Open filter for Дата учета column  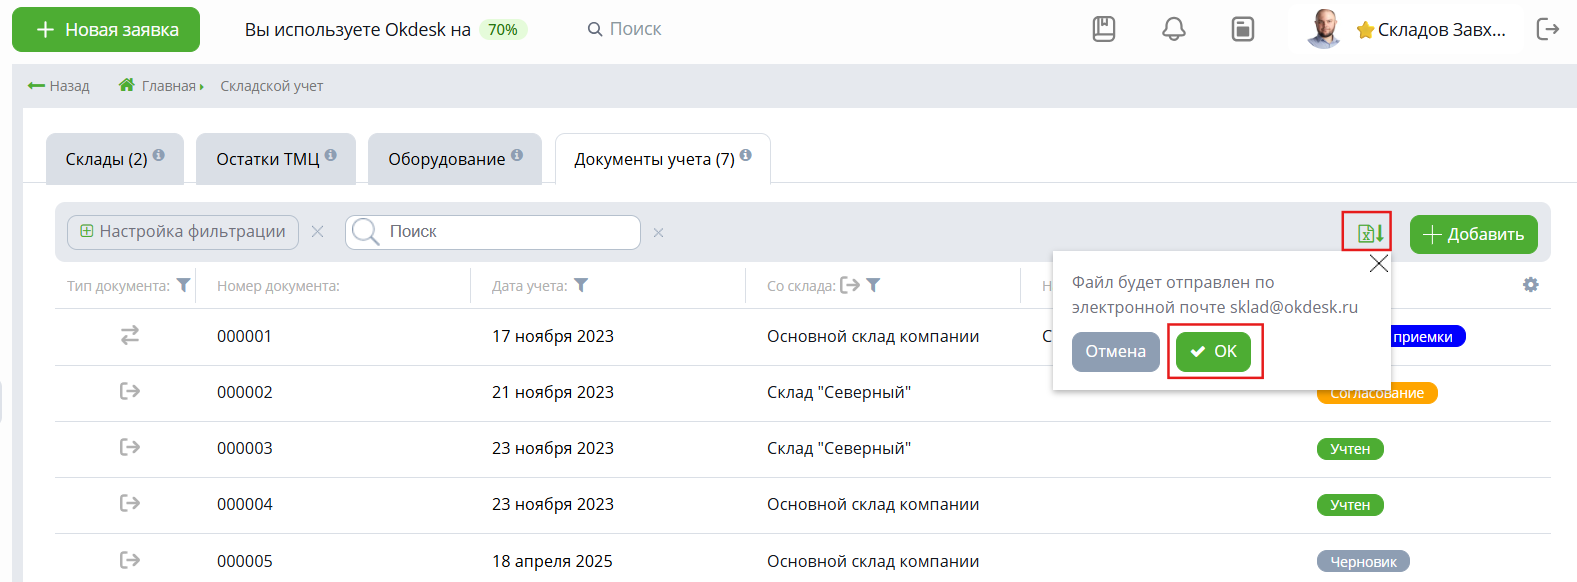coord(581,285)
